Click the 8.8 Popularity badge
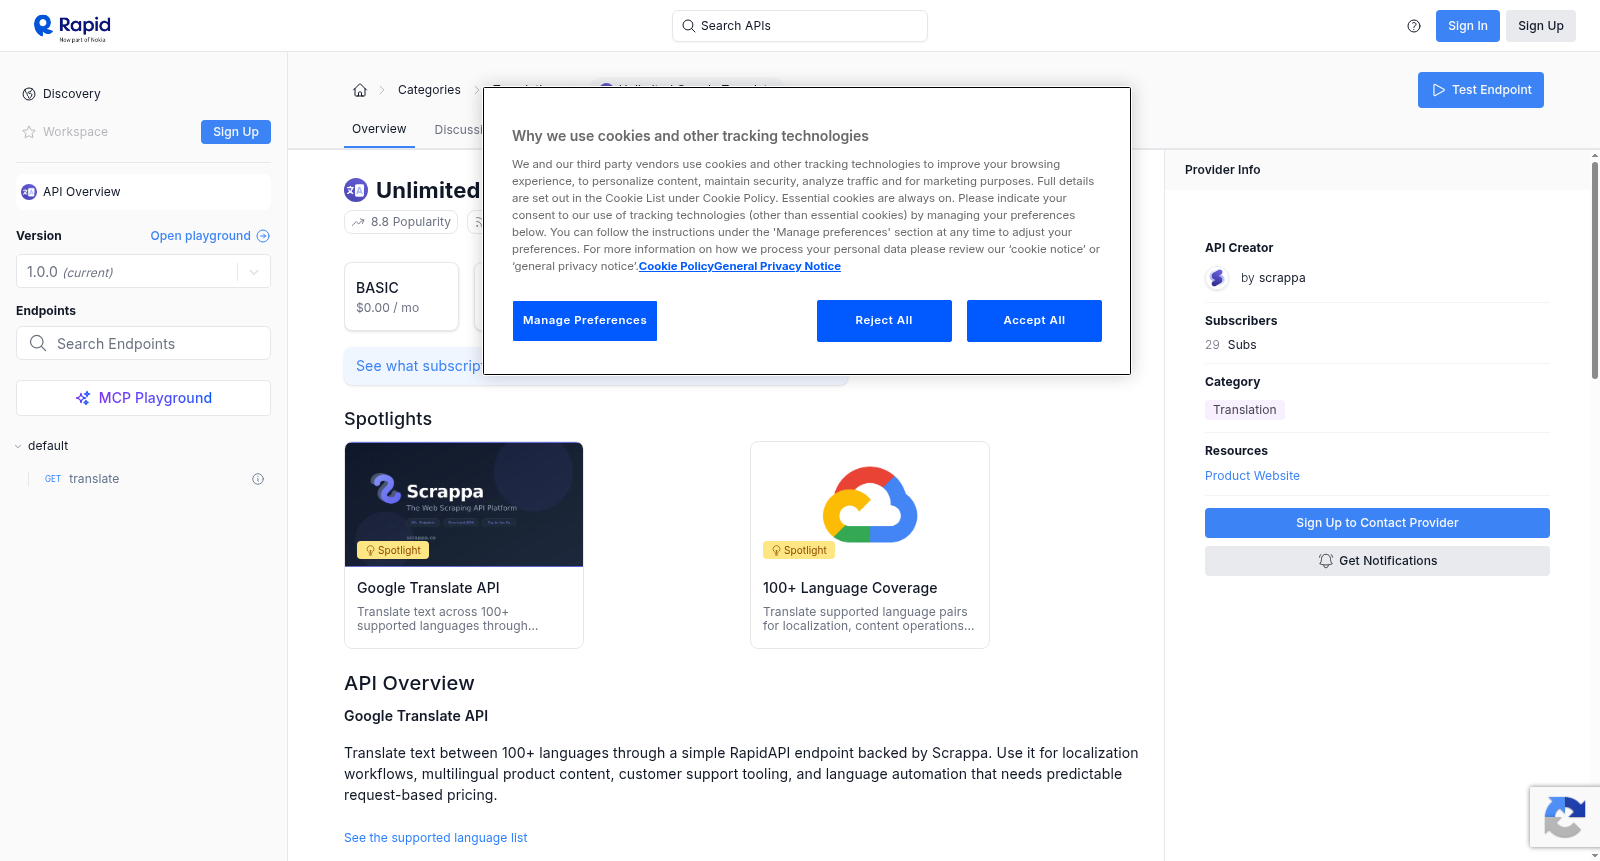Image resolution: width=1600 pixels, height=861 pixels. (x=401, y=222)
